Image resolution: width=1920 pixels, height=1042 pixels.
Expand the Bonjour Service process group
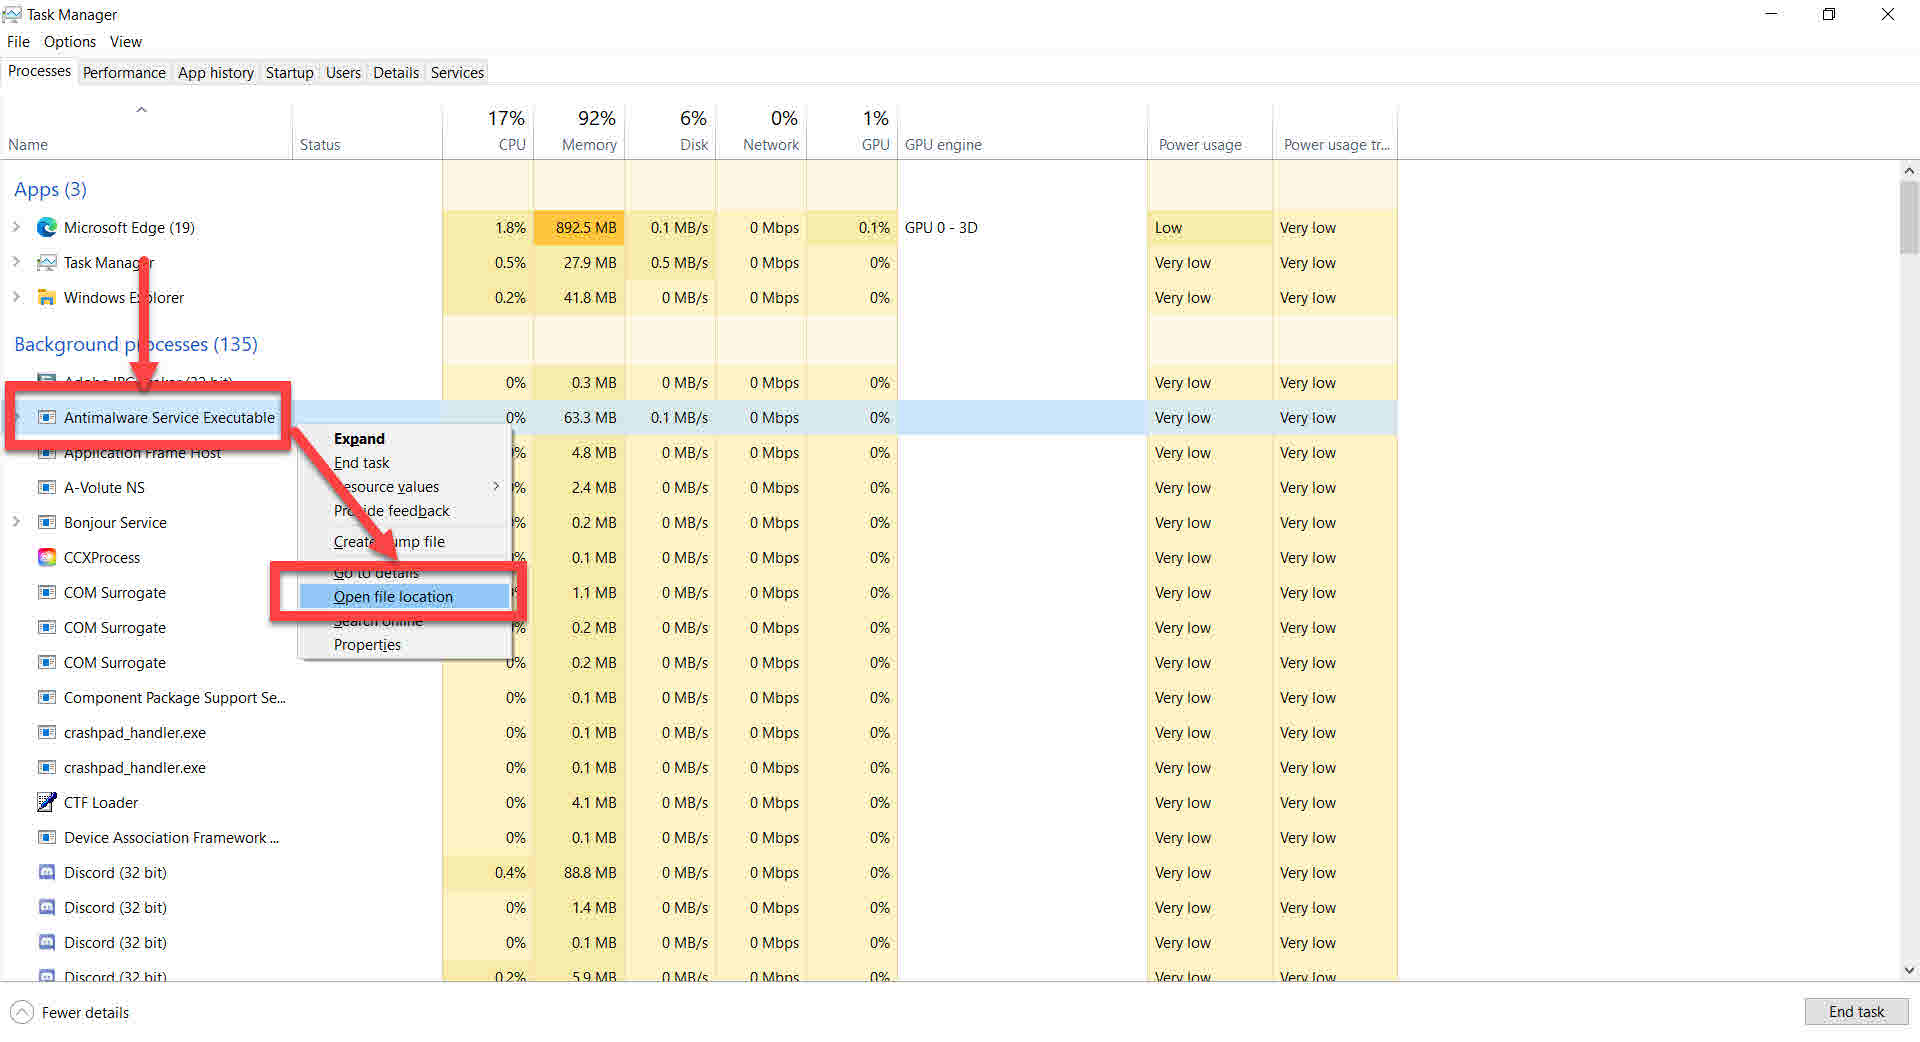[16, 522]
